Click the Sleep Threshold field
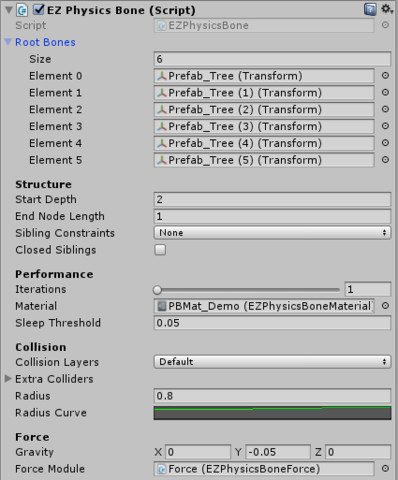 pos(272,323)
